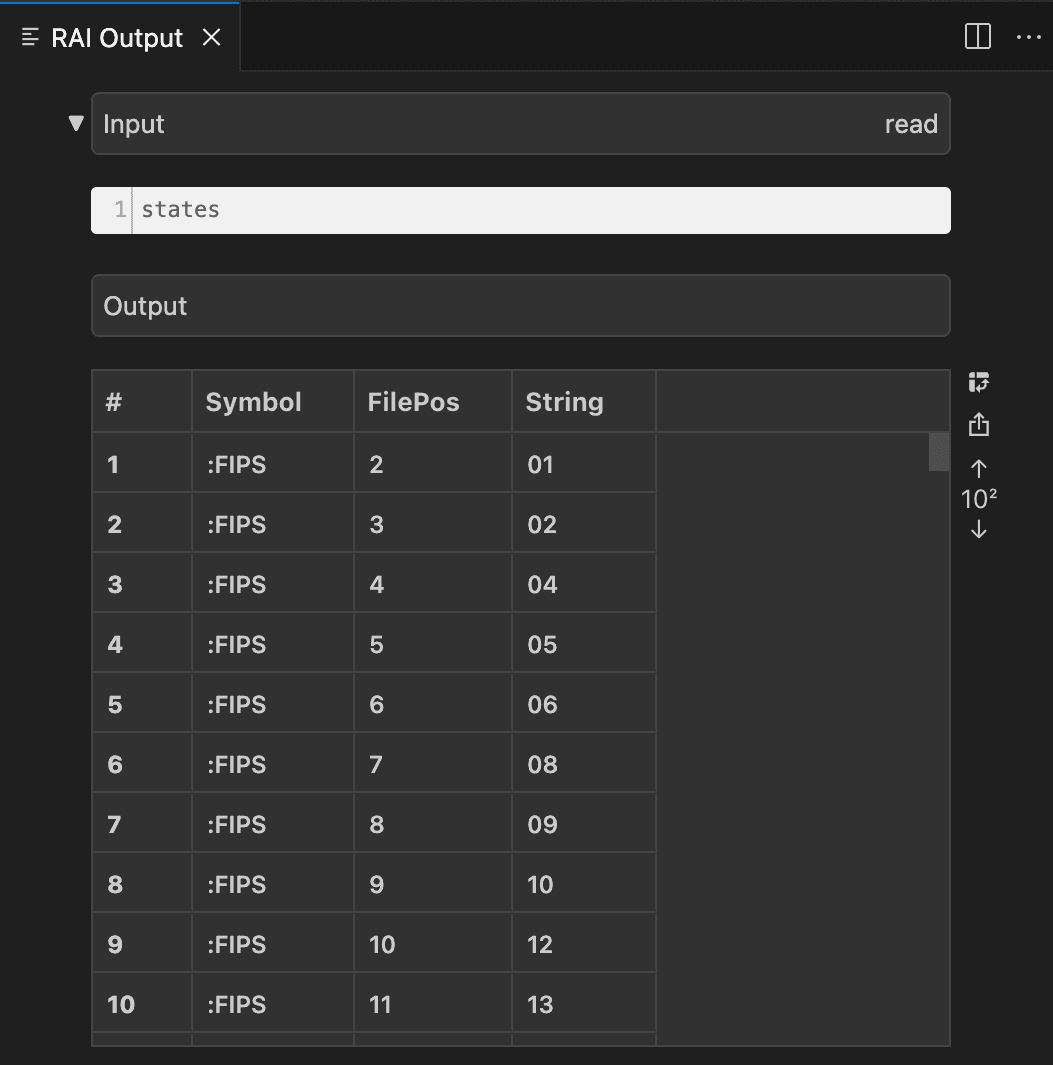Click the FilePos column header
This screenshot has height=1065, width=1053.
[433, 401]
